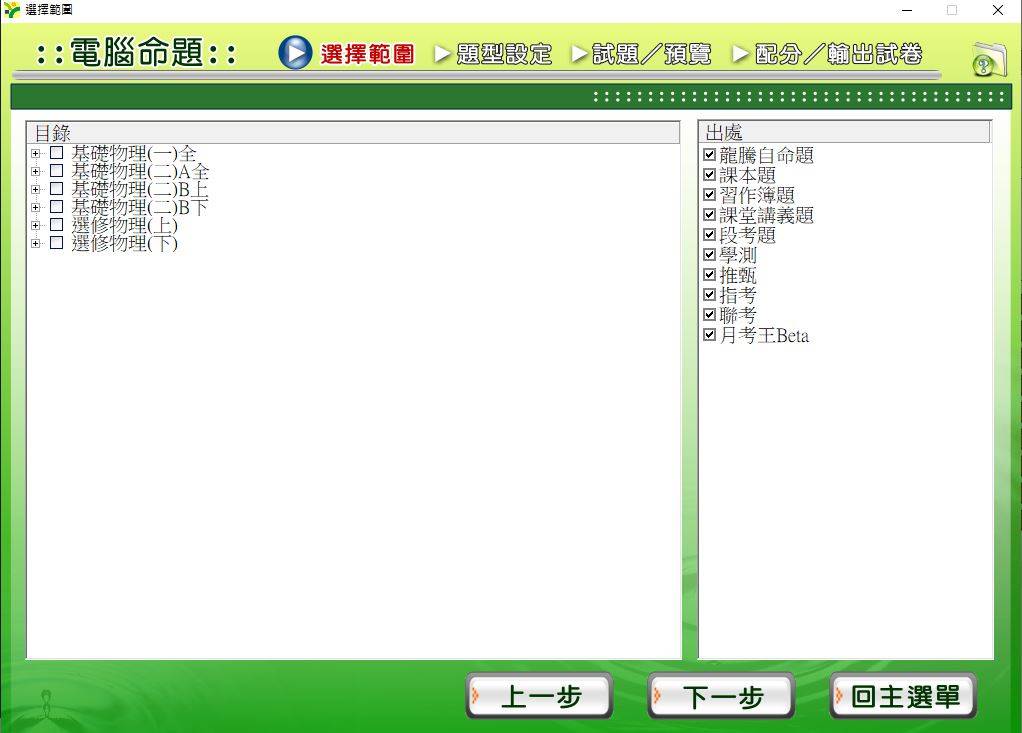Return via the 回主選單 button

pyautogui.click(x=903, y=696)
